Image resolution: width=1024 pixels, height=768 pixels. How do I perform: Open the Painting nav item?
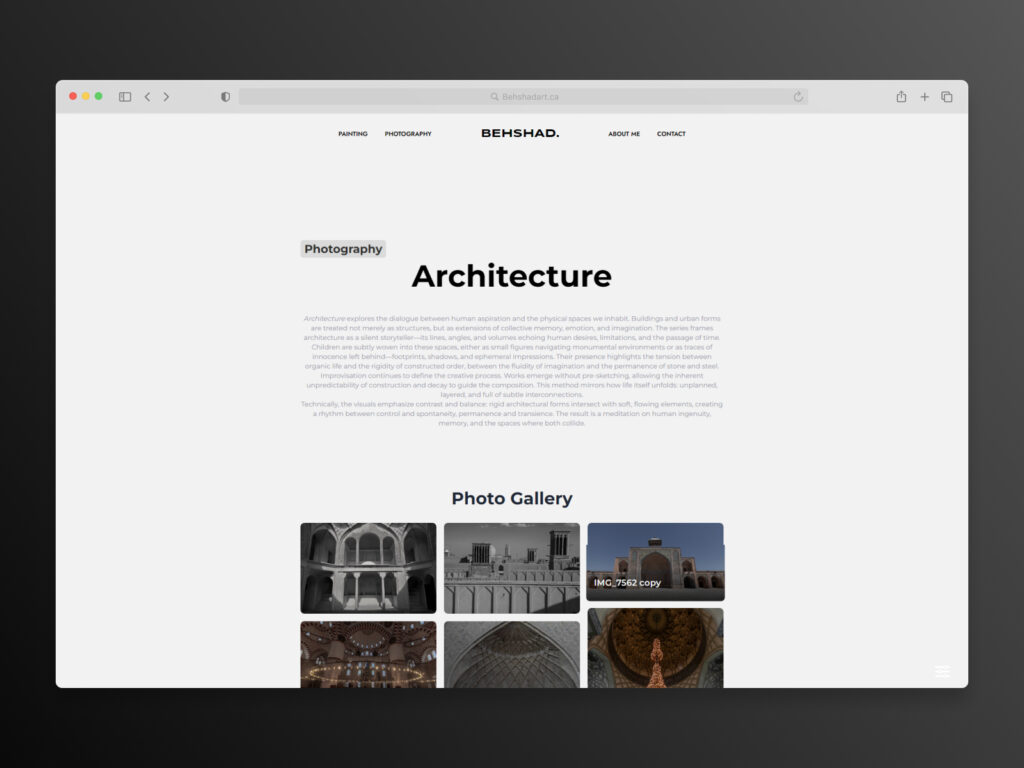(353, 134)
